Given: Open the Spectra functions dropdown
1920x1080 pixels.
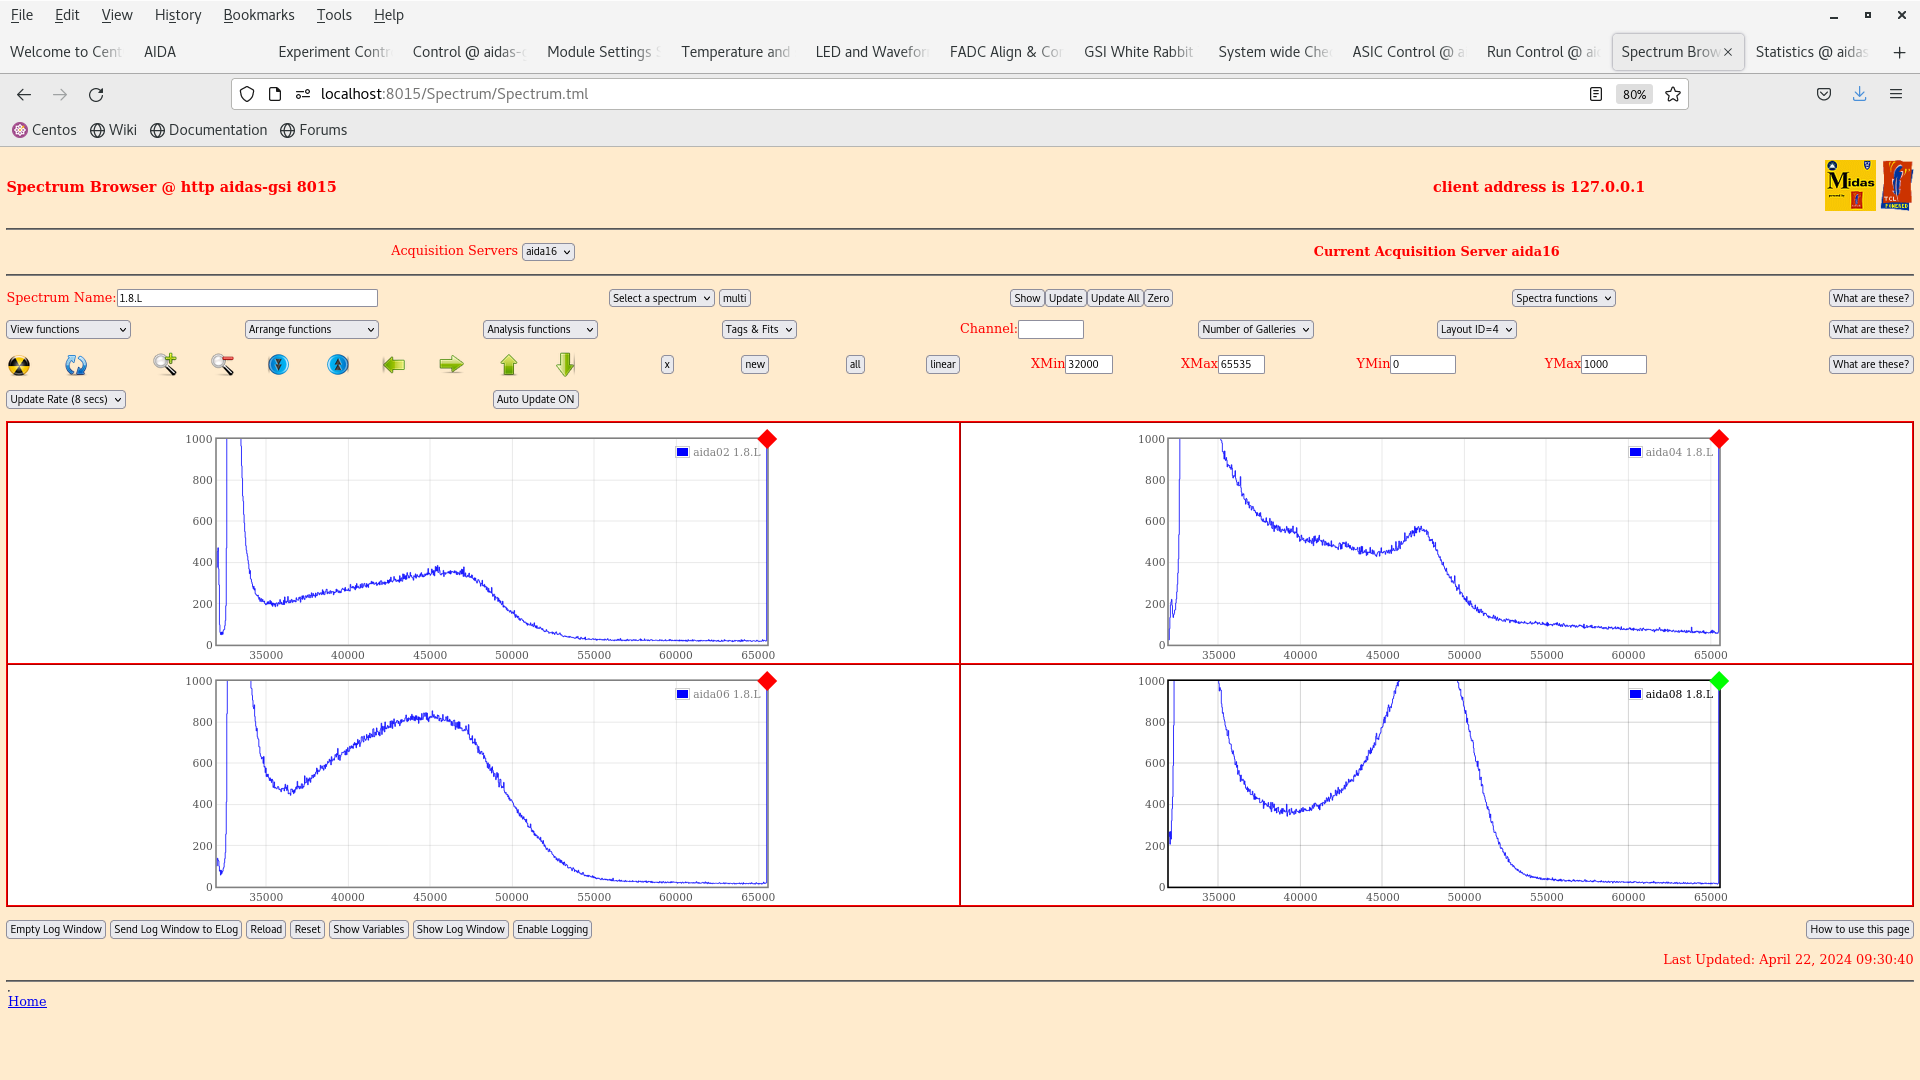Looking at the screenshot, I should (1564, 298).
